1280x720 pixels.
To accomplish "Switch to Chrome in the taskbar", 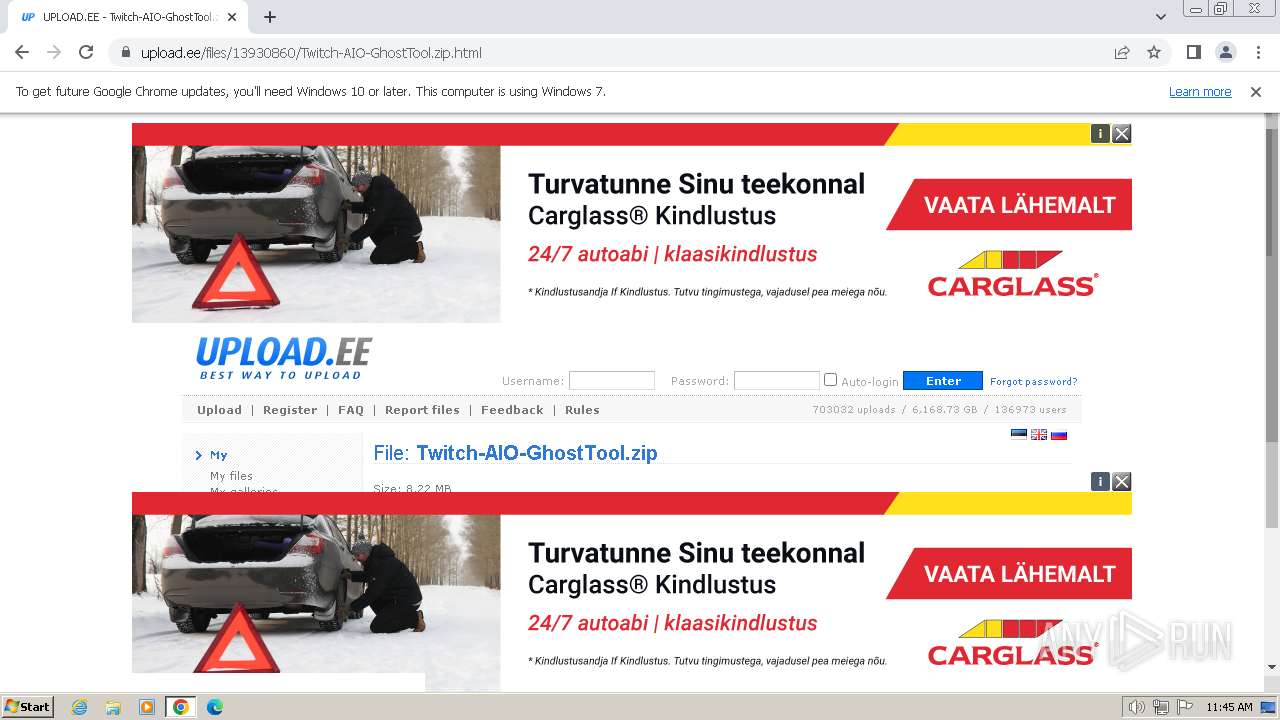I will pyautogui.click(x=181, y=707).
